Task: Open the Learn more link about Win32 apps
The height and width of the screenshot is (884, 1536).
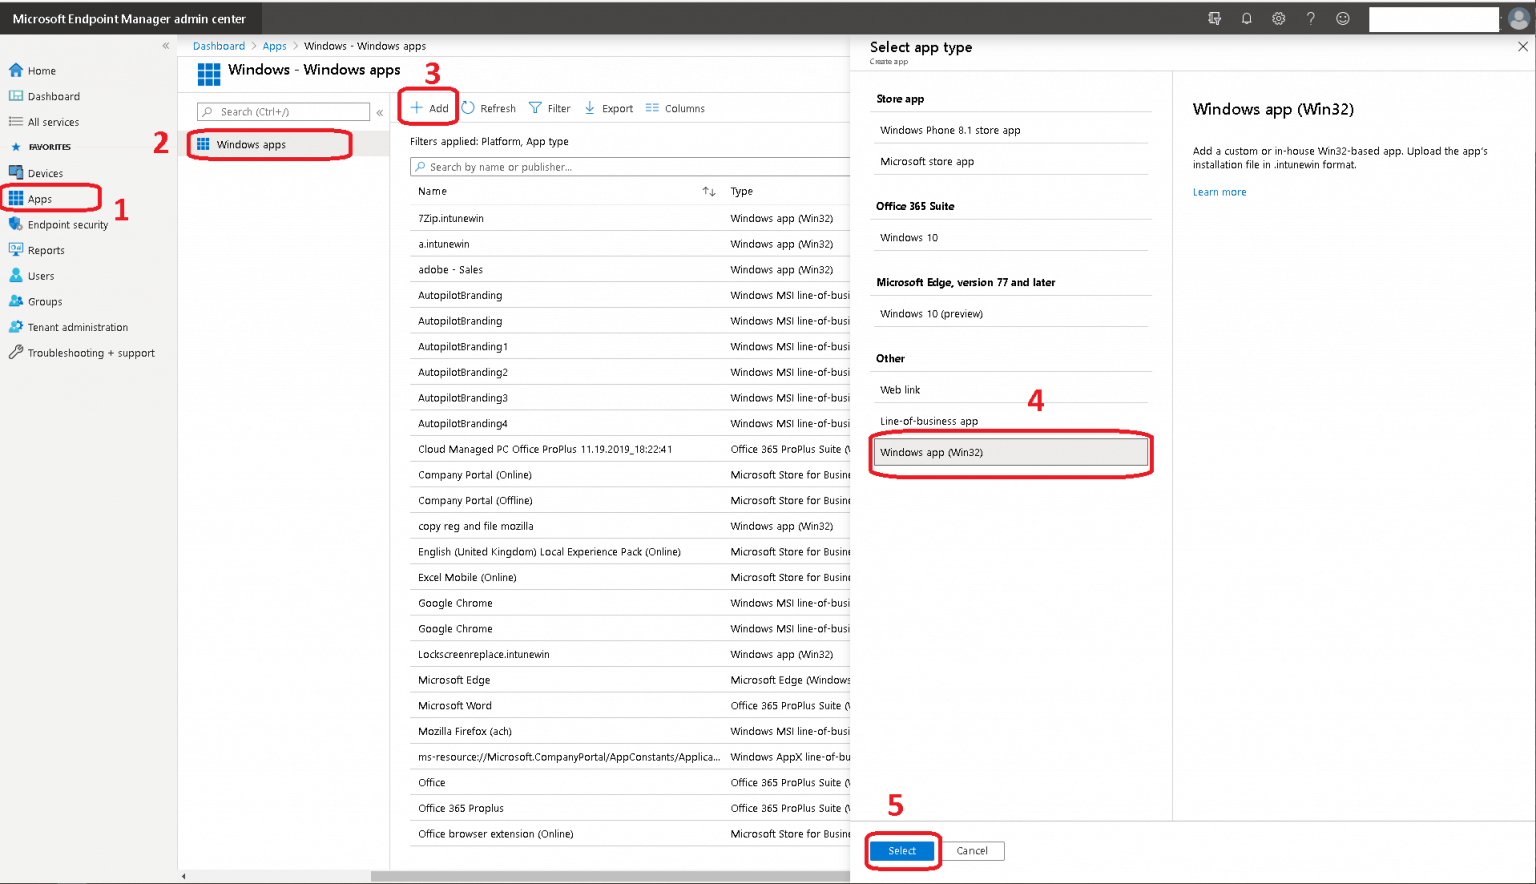Action: (x=1218, y=191)
